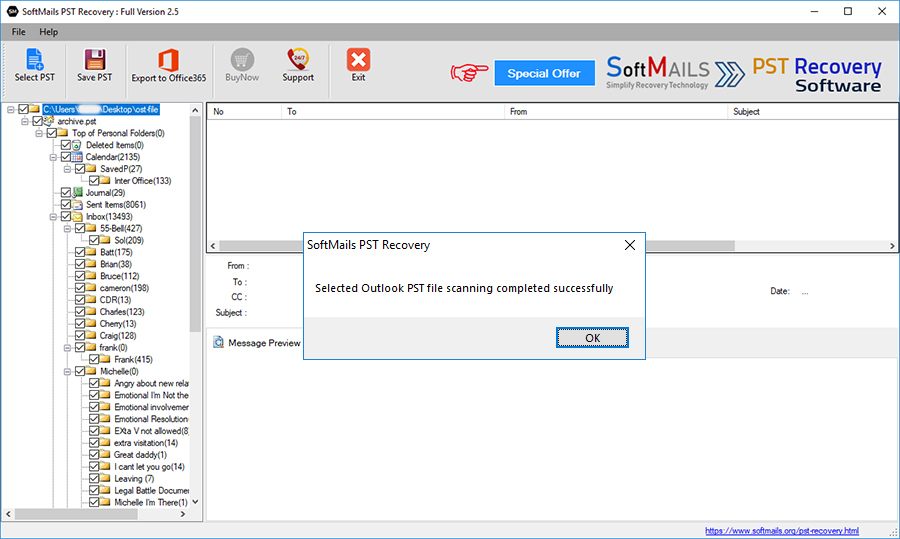
Task: Collapse the frank(0) node
Action: (67, 347)
